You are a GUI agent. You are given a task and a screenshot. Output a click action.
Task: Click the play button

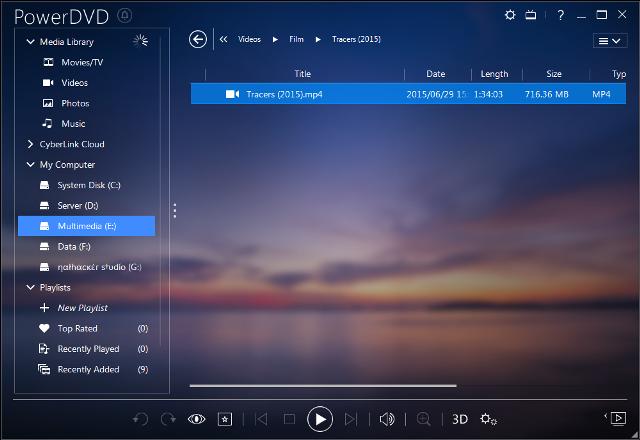tap(320, 419)
